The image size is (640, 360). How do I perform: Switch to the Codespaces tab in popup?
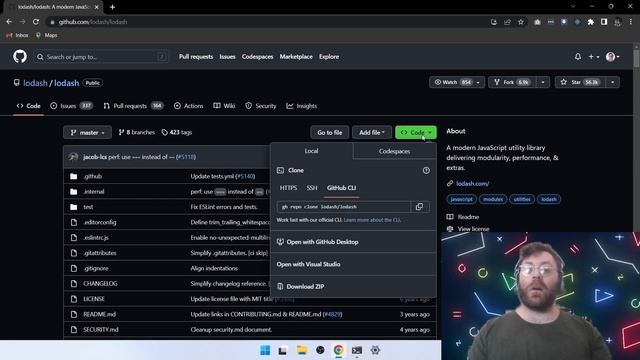[394, 151]
